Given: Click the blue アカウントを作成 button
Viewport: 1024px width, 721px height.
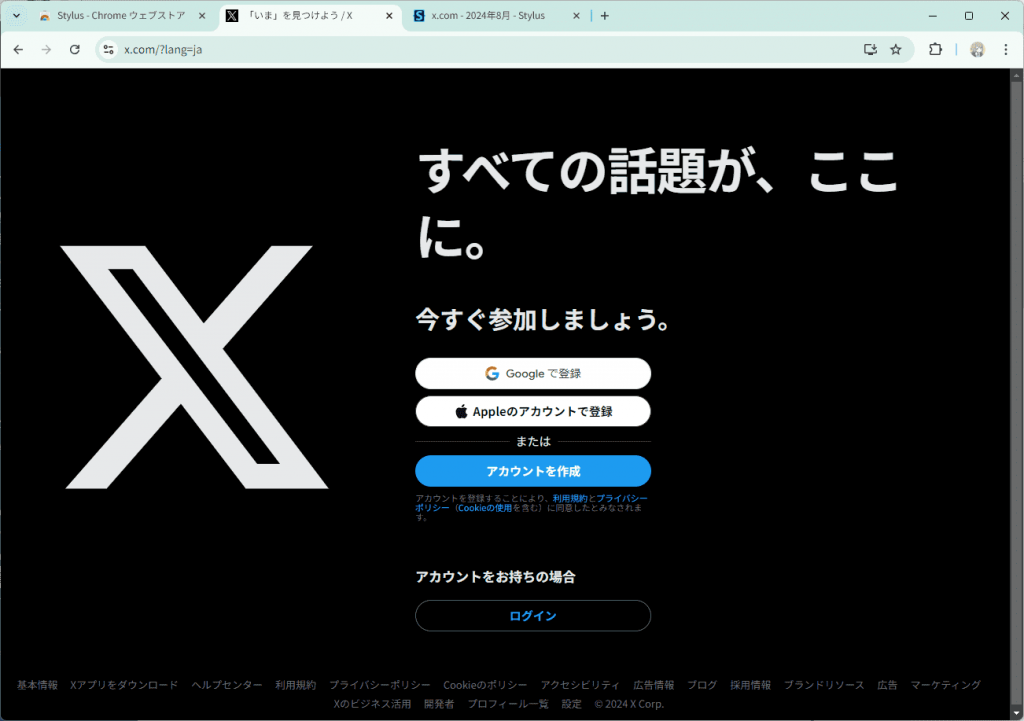Looking at the screenshot, I should point(533,471).
